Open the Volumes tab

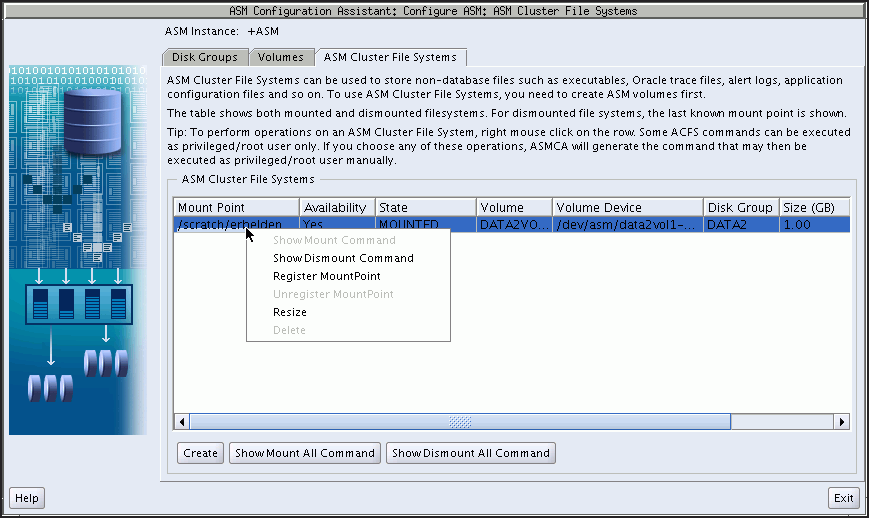(280, 57)
